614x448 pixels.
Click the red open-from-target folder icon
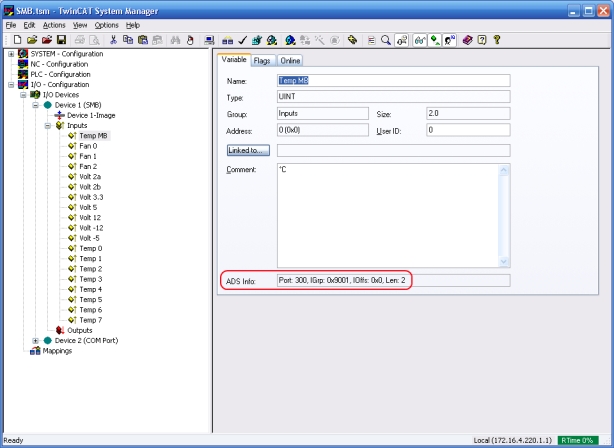(47, 40)
